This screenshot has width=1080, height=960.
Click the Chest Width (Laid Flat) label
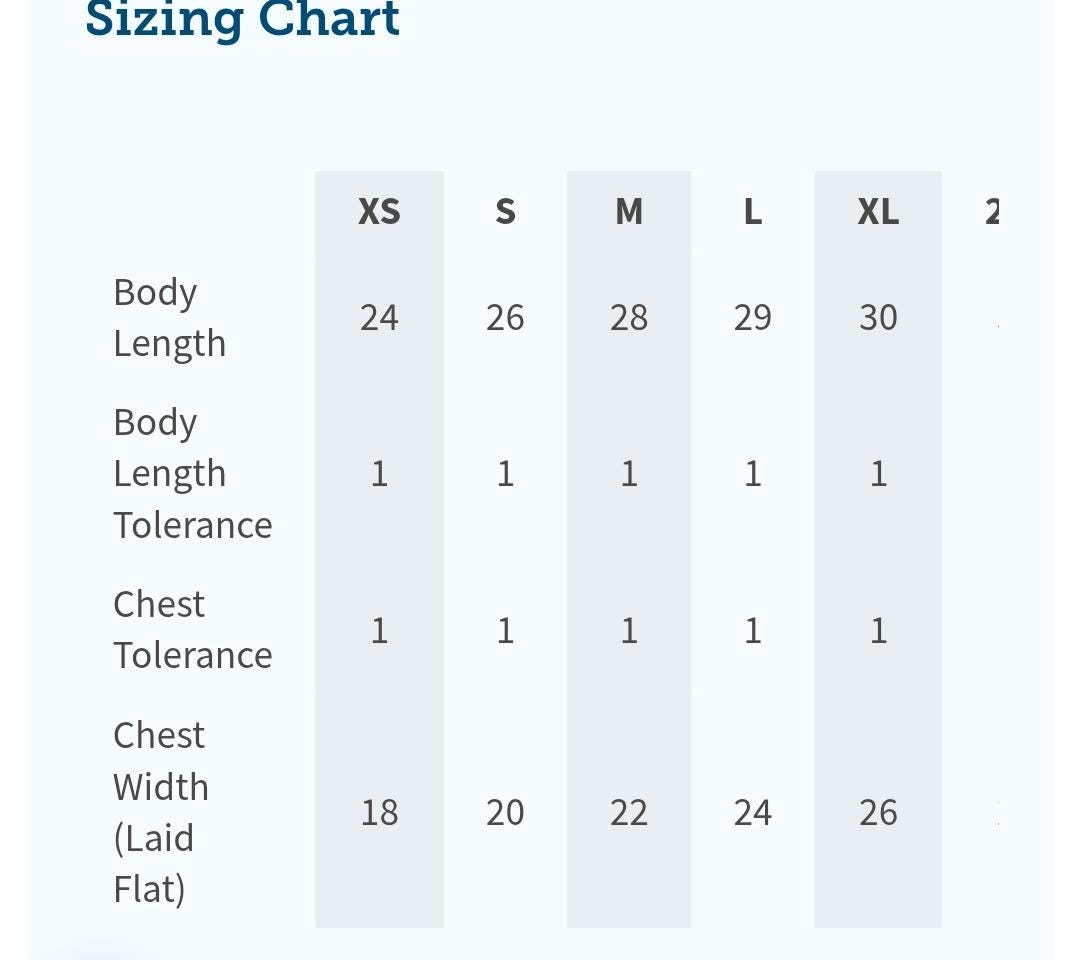click(161, 812)
